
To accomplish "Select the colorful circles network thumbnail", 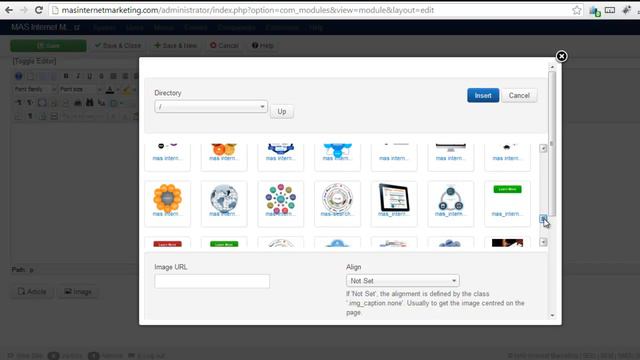I will coord(281,203).
